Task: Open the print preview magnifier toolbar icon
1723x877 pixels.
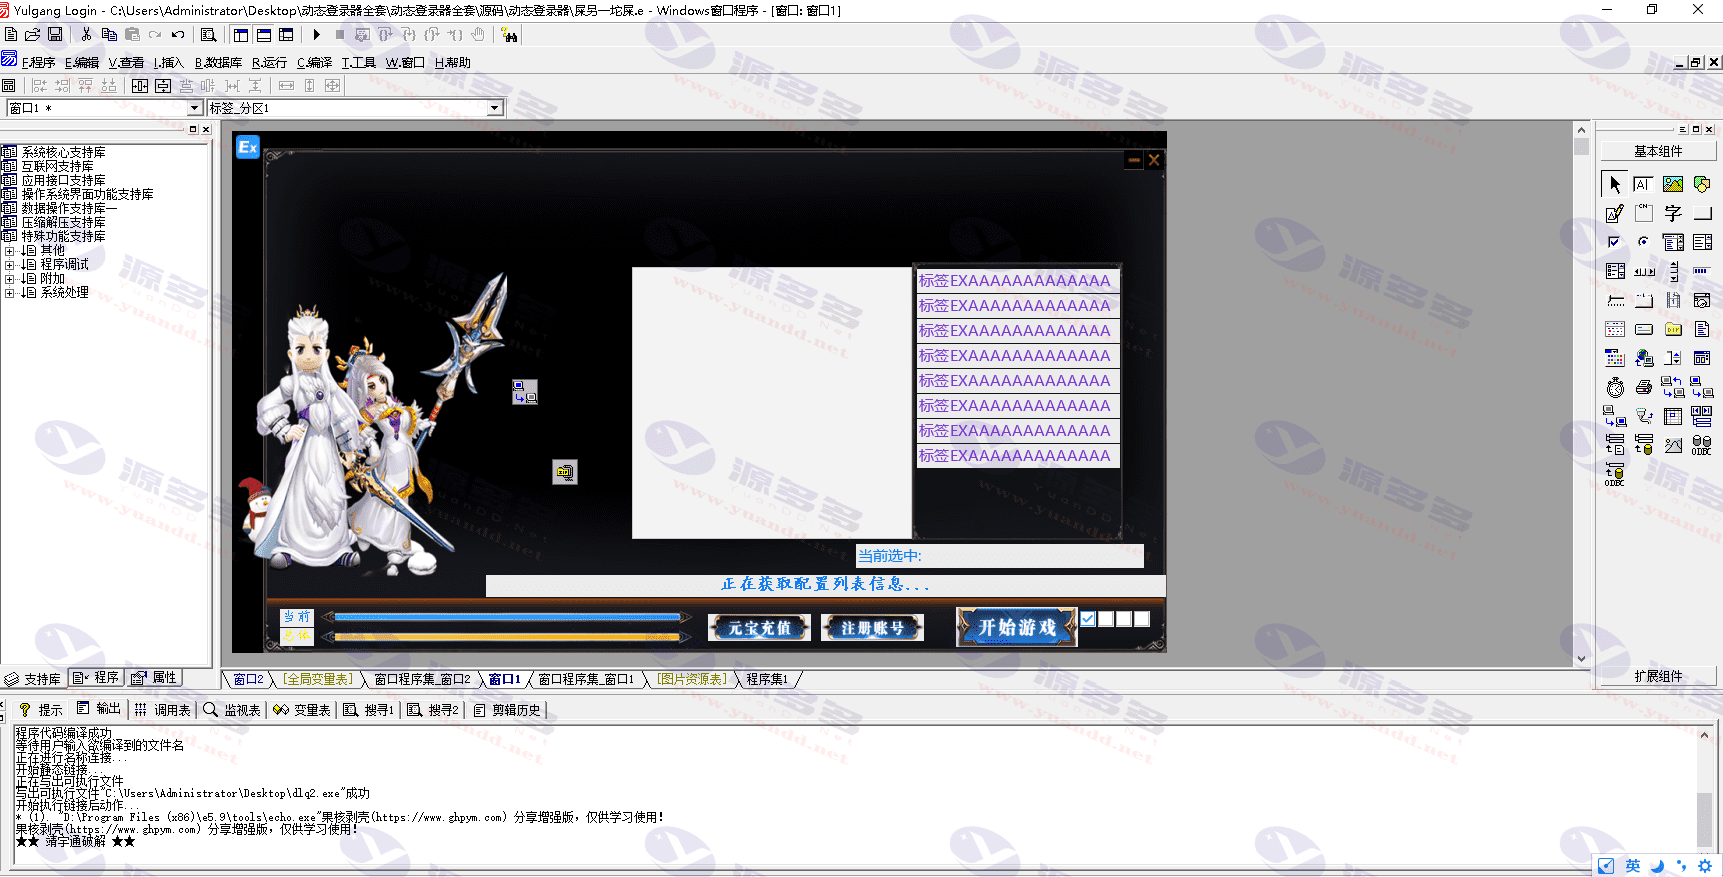Action: [208, 35]
